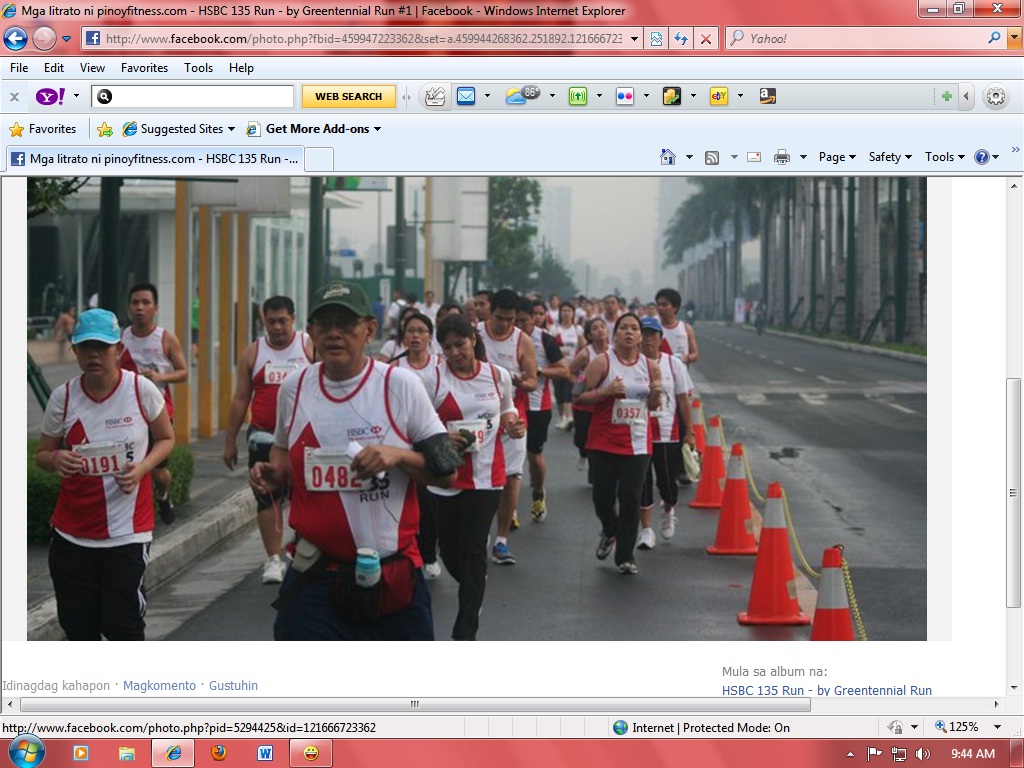Toggle the speaker icon in the system tray

pyautogui.click(x=925, y=753)
